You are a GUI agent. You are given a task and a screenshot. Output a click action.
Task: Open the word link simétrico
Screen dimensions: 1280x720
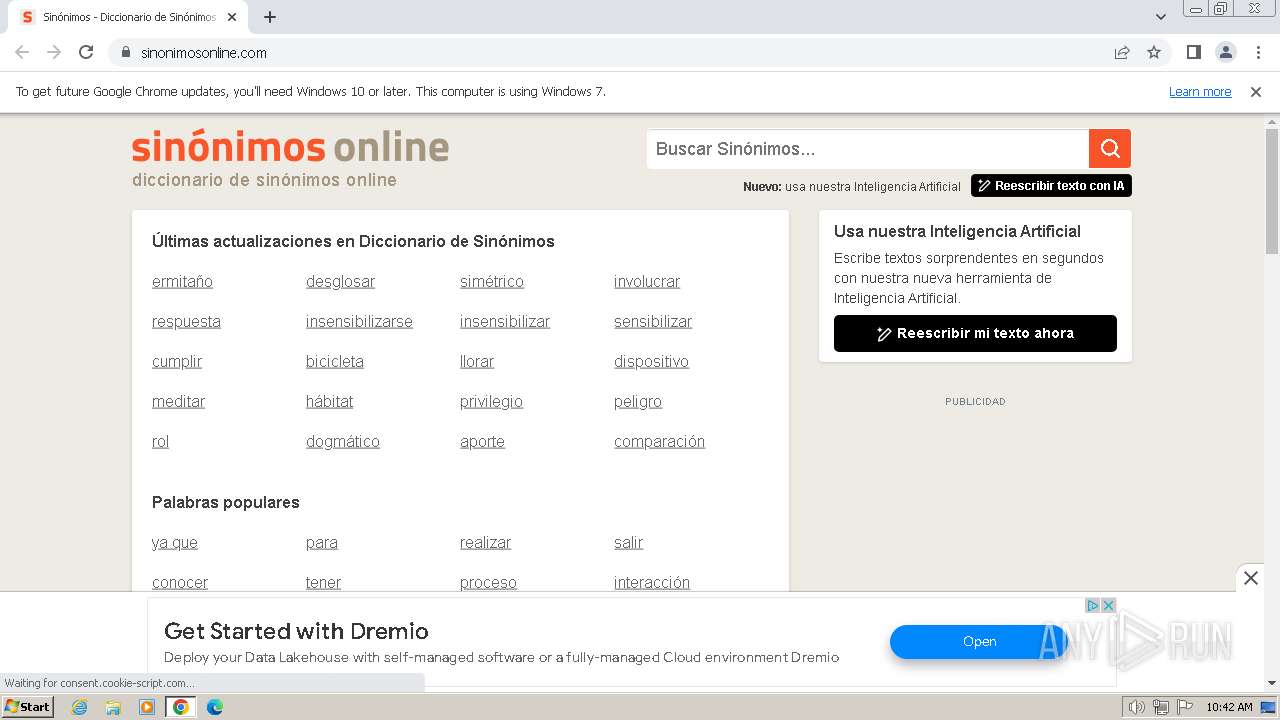pyautogui.click(x=492, y=282)
